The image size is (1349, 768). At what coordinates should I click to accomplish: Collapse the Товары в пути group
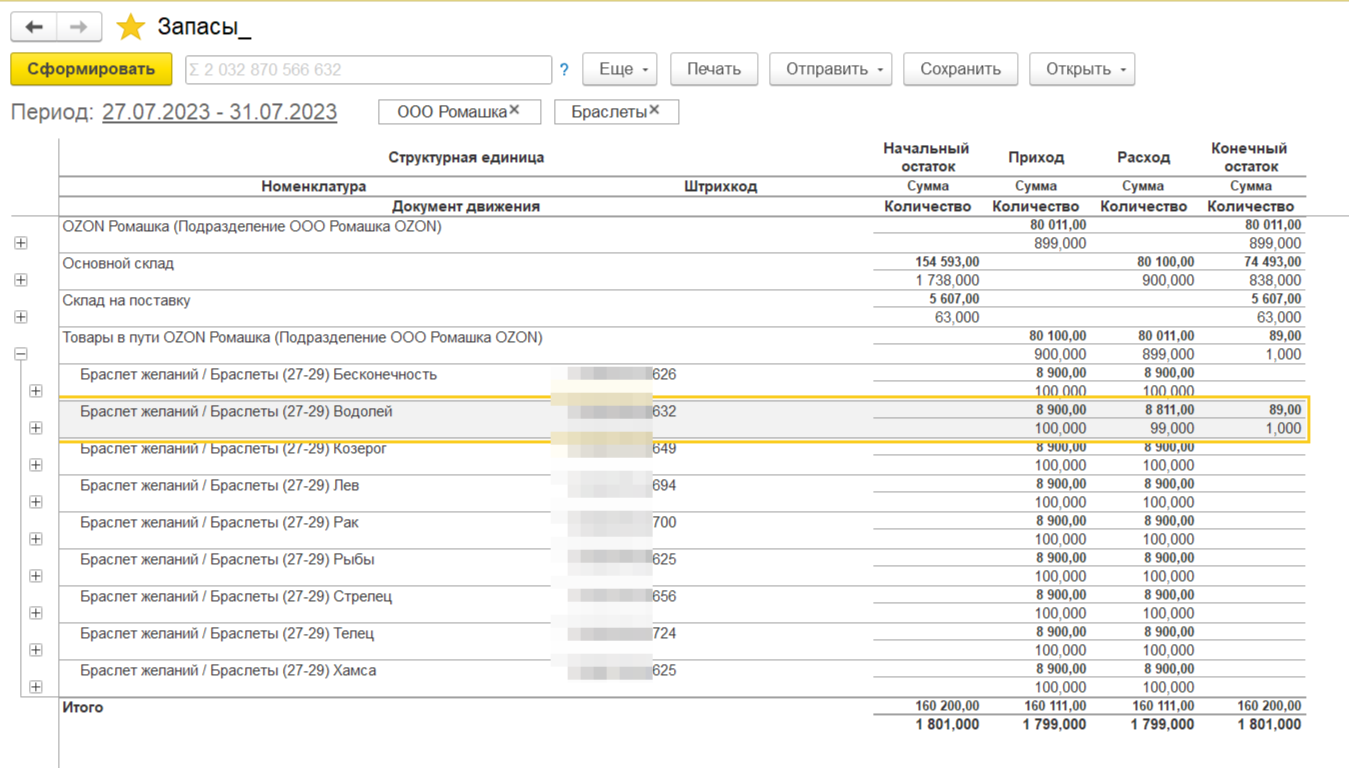point(21,354)
